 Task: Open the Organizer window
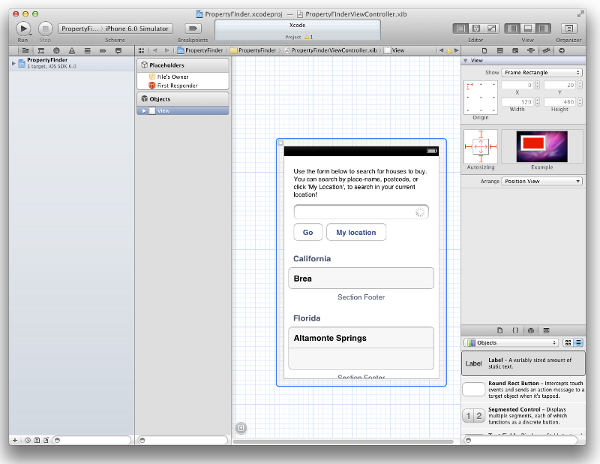tap(569, 28)
